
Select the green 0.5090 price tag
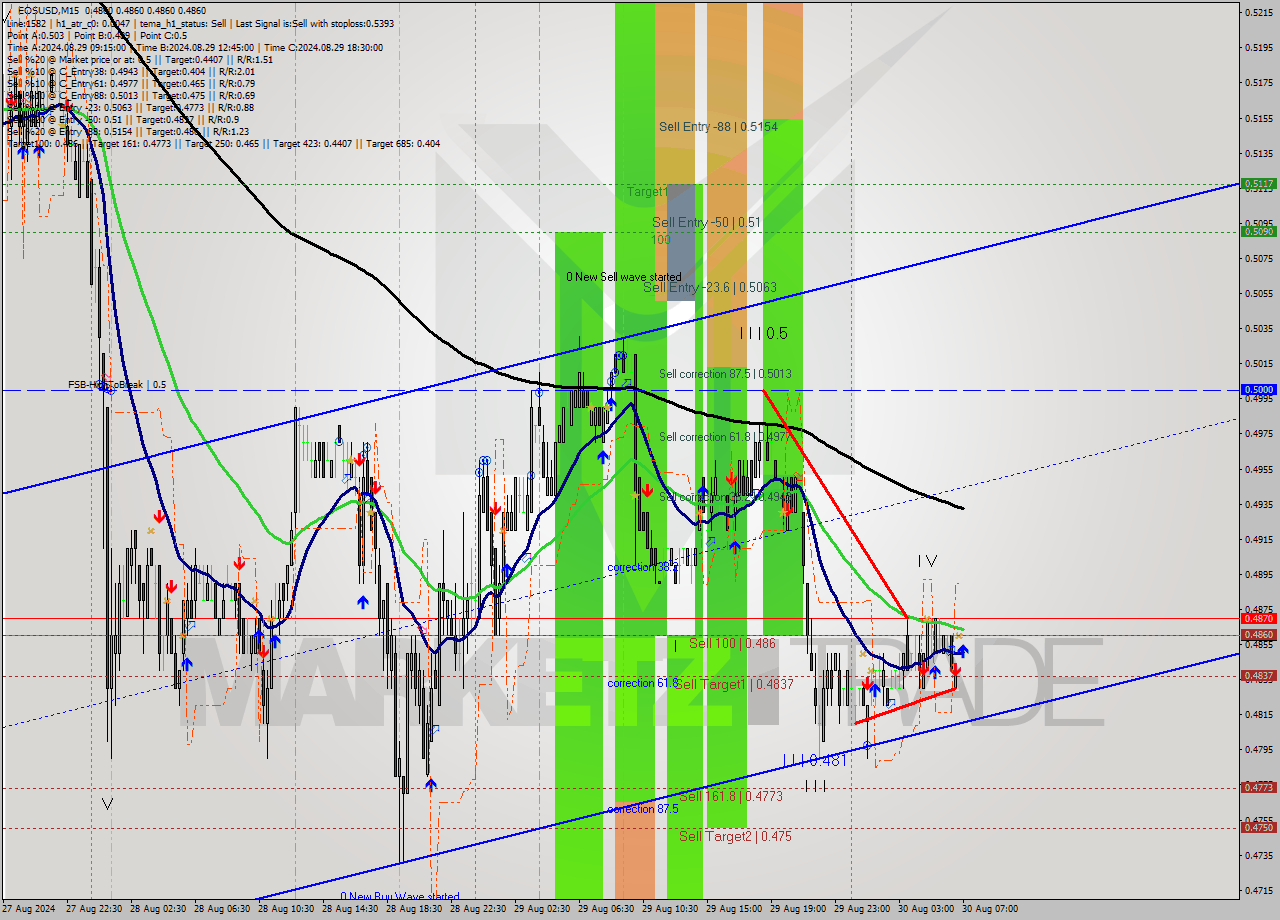(1258, 231)
